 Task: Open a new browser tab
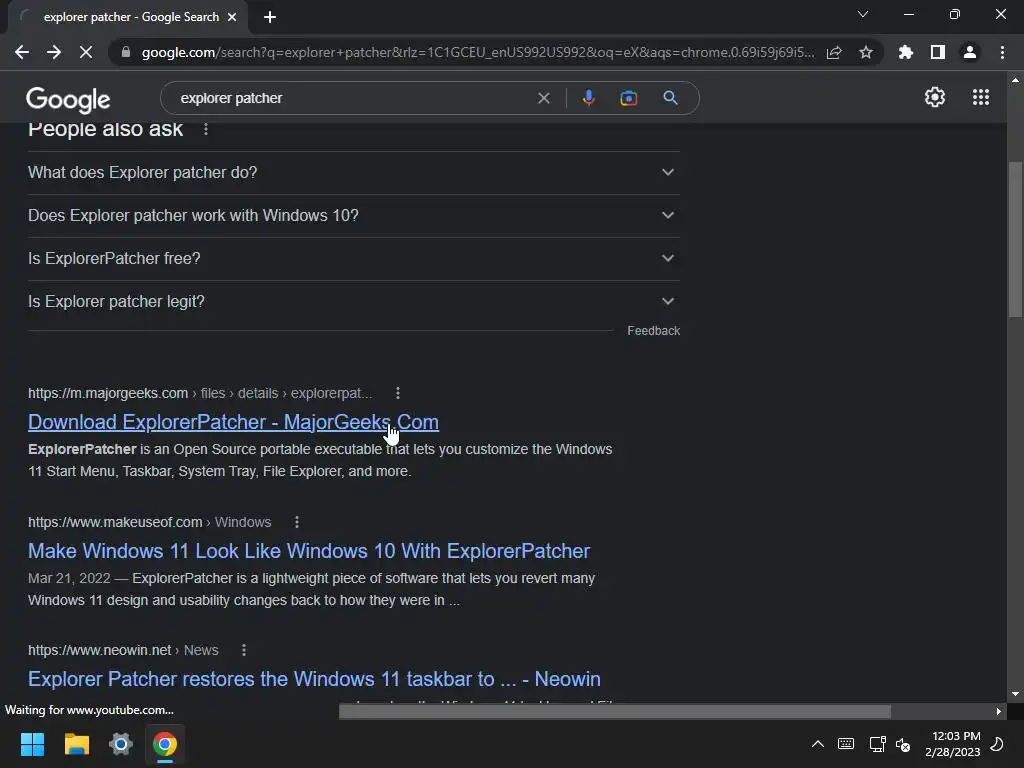270,17
